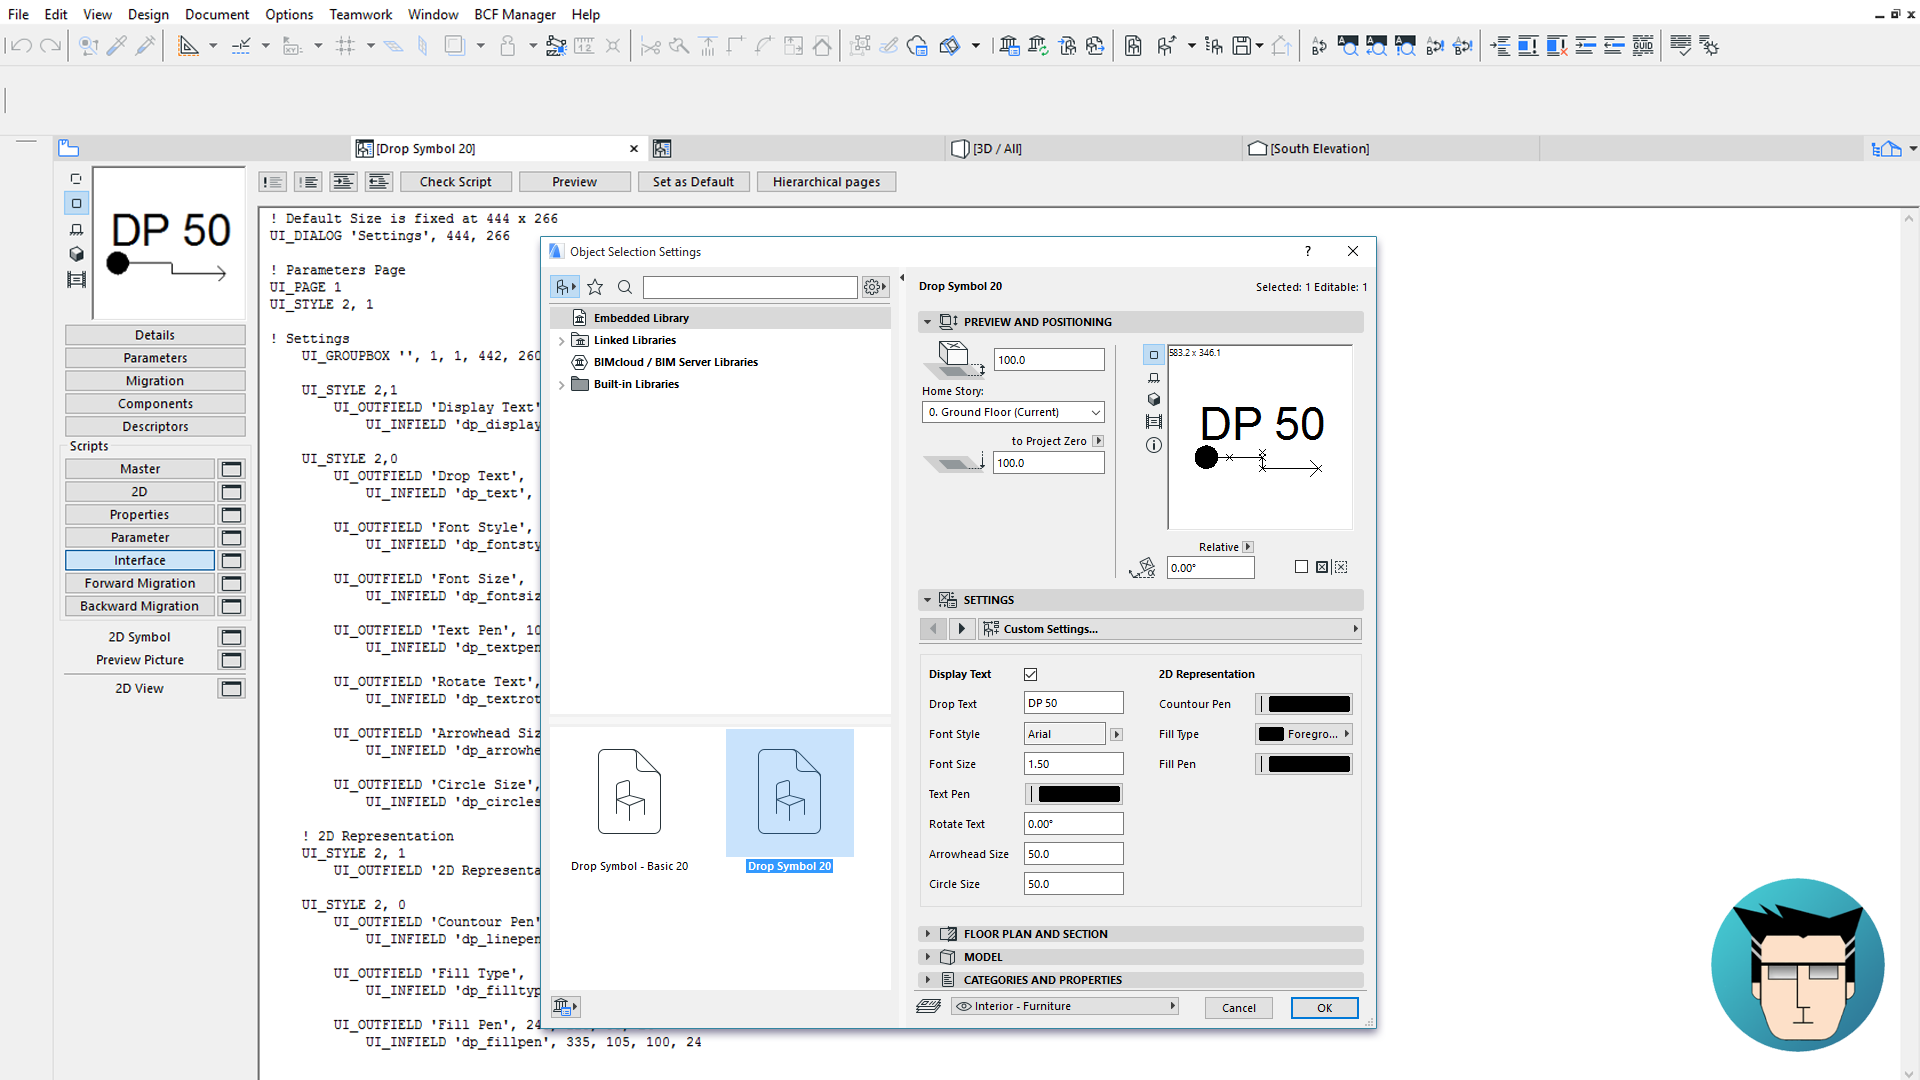Select 3D view icon beside preview
Image resolution: width=1920 pixels, height=1080 pixels.
(1154, 399)
